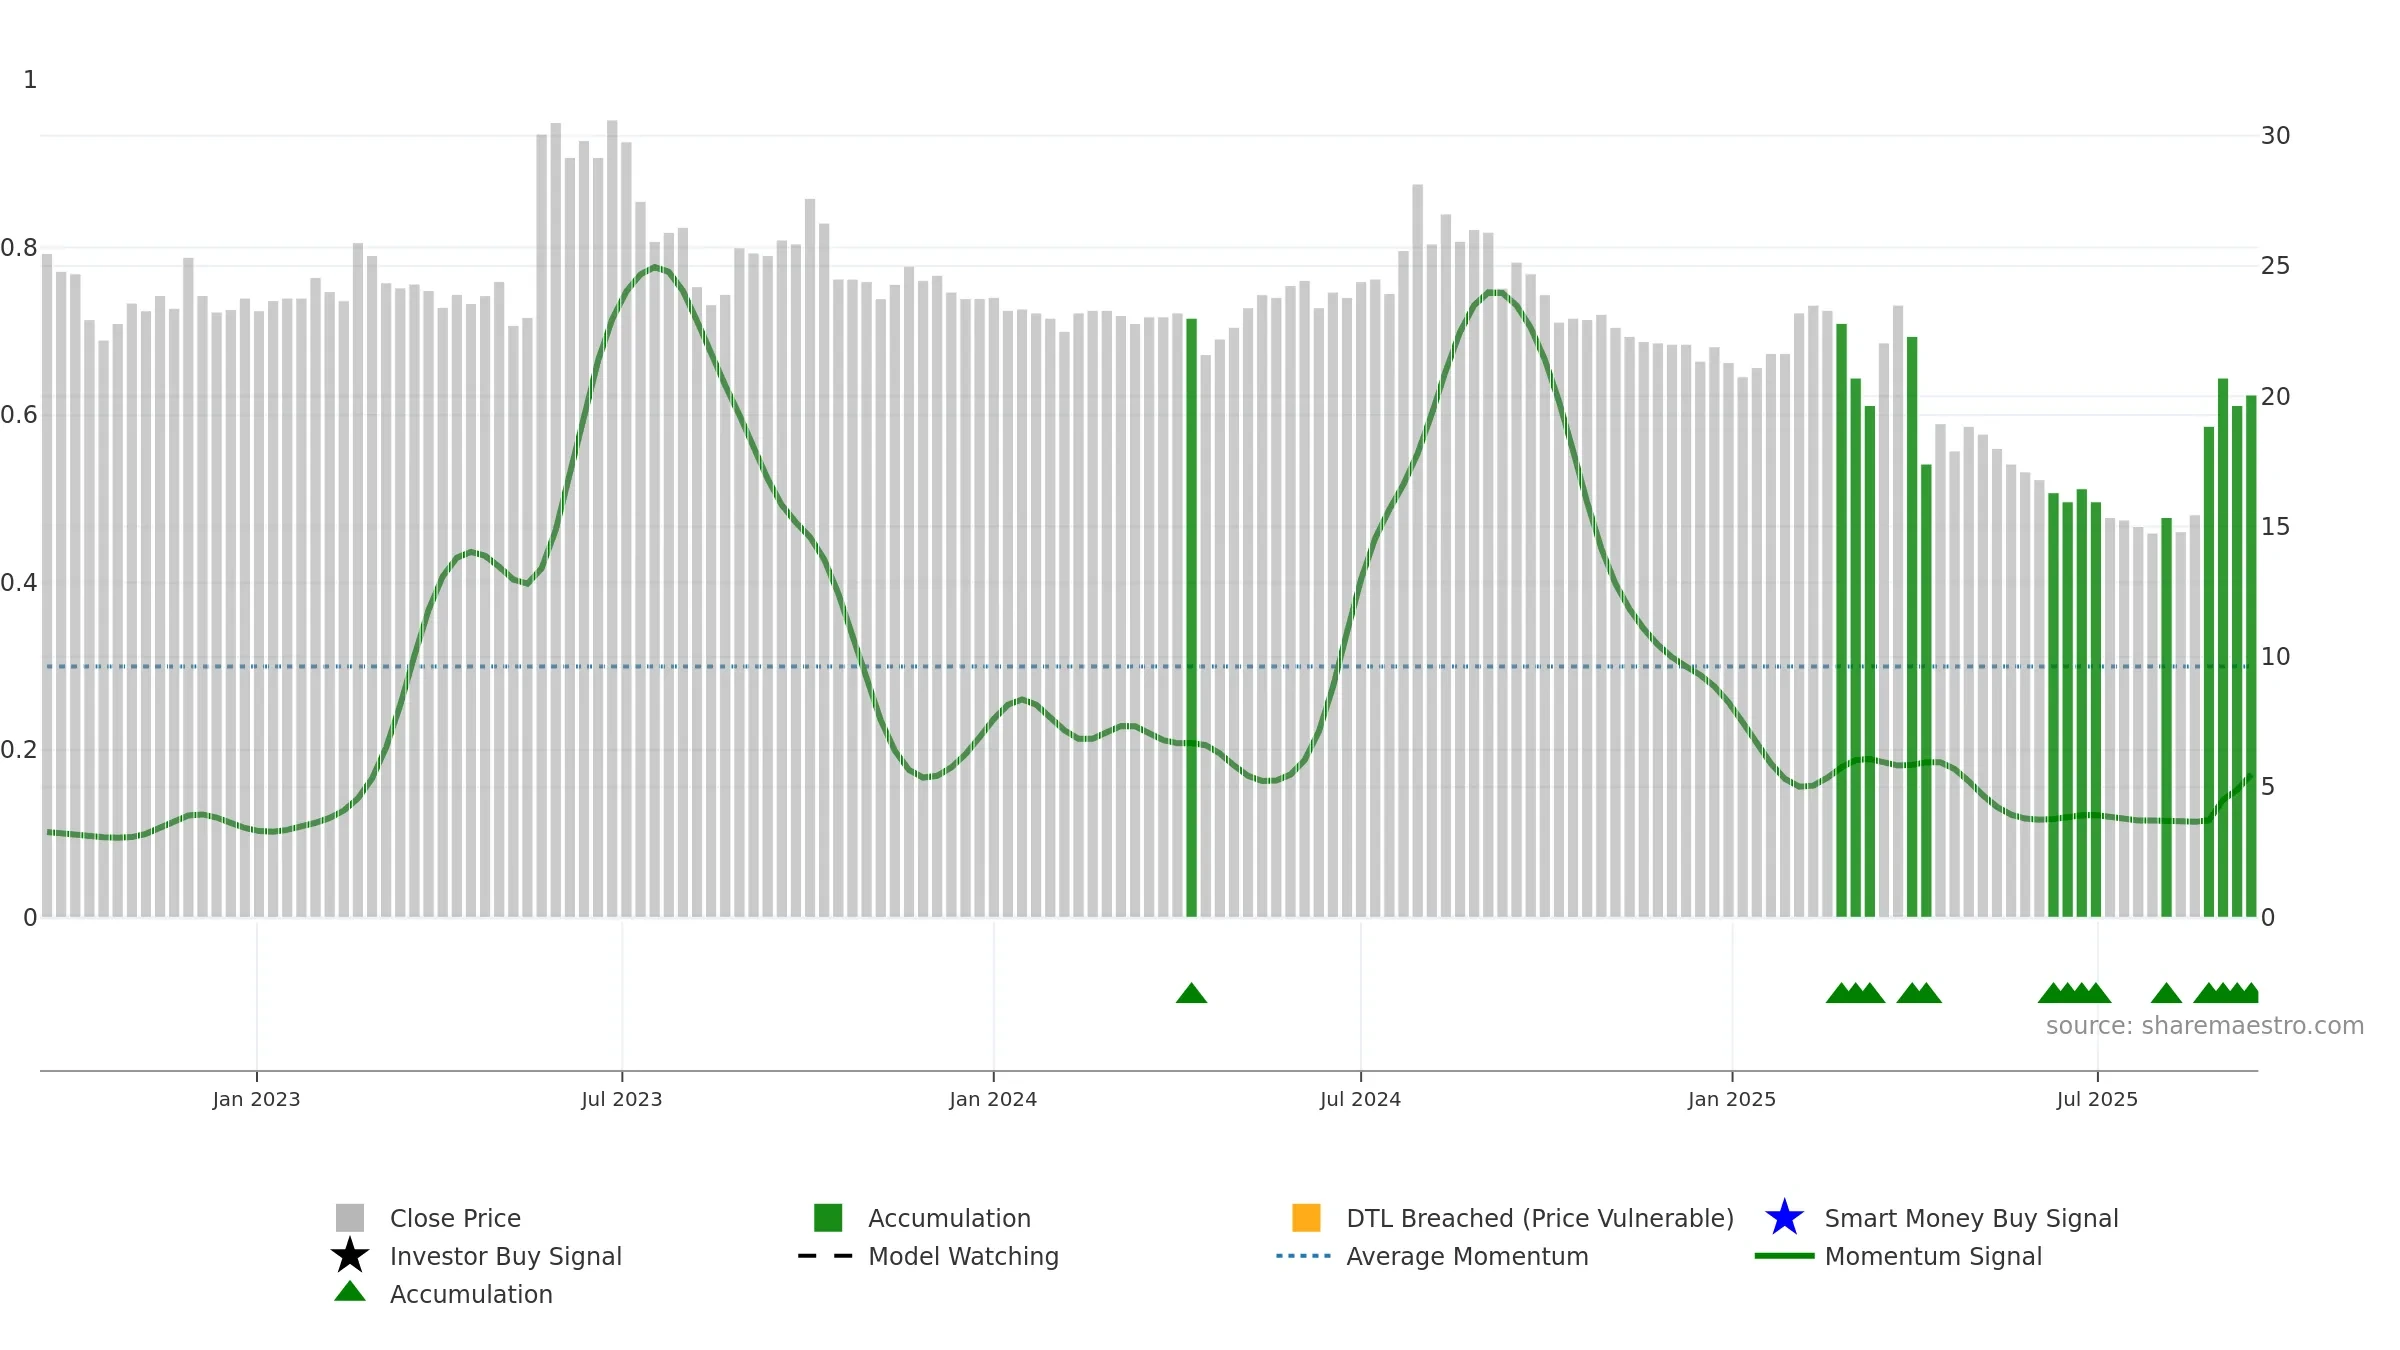Click the lone accumulation triangle marker before Jul 2024
The image size is (2400, 1350).
[x=1191, y=993]
